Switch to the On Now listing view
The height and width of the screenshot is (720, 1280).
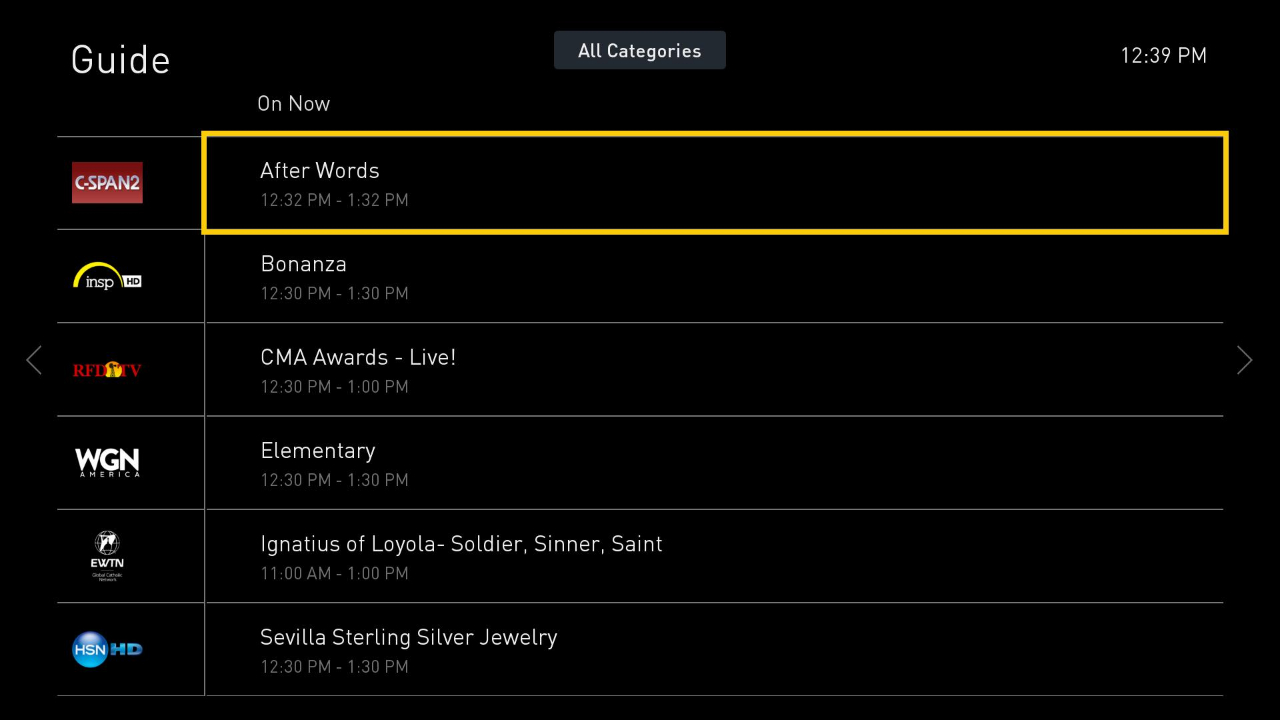coord(293,103)
